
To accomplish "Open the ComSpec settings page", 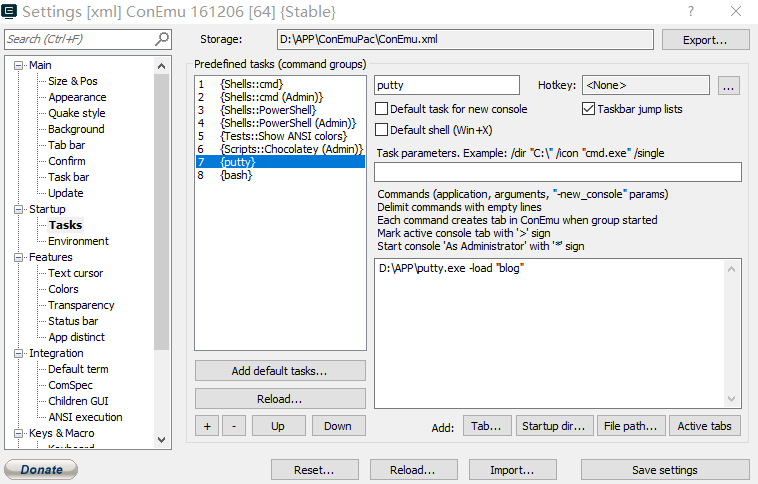I will [x=70, y=385].
